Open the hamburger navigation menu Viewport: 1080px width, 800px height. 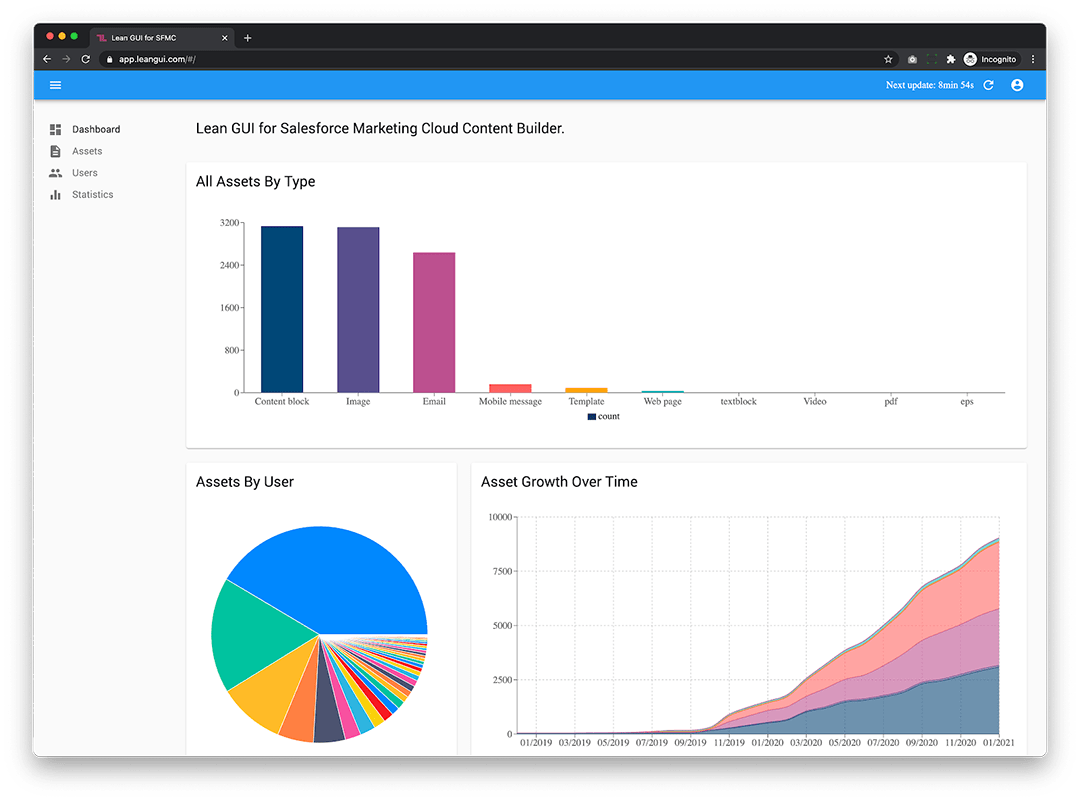pos(55,85)
